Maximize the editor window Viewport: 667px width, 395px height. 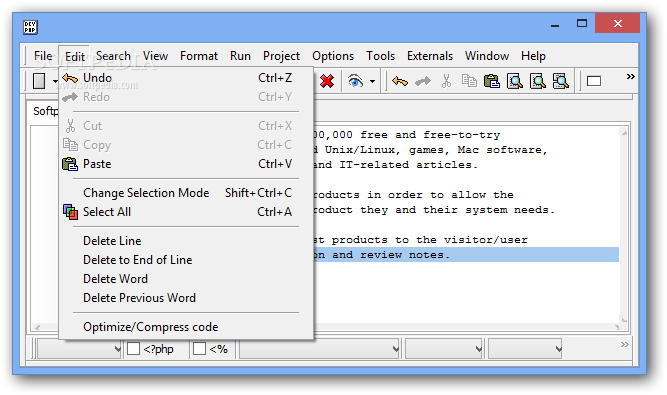pos(582,23)
